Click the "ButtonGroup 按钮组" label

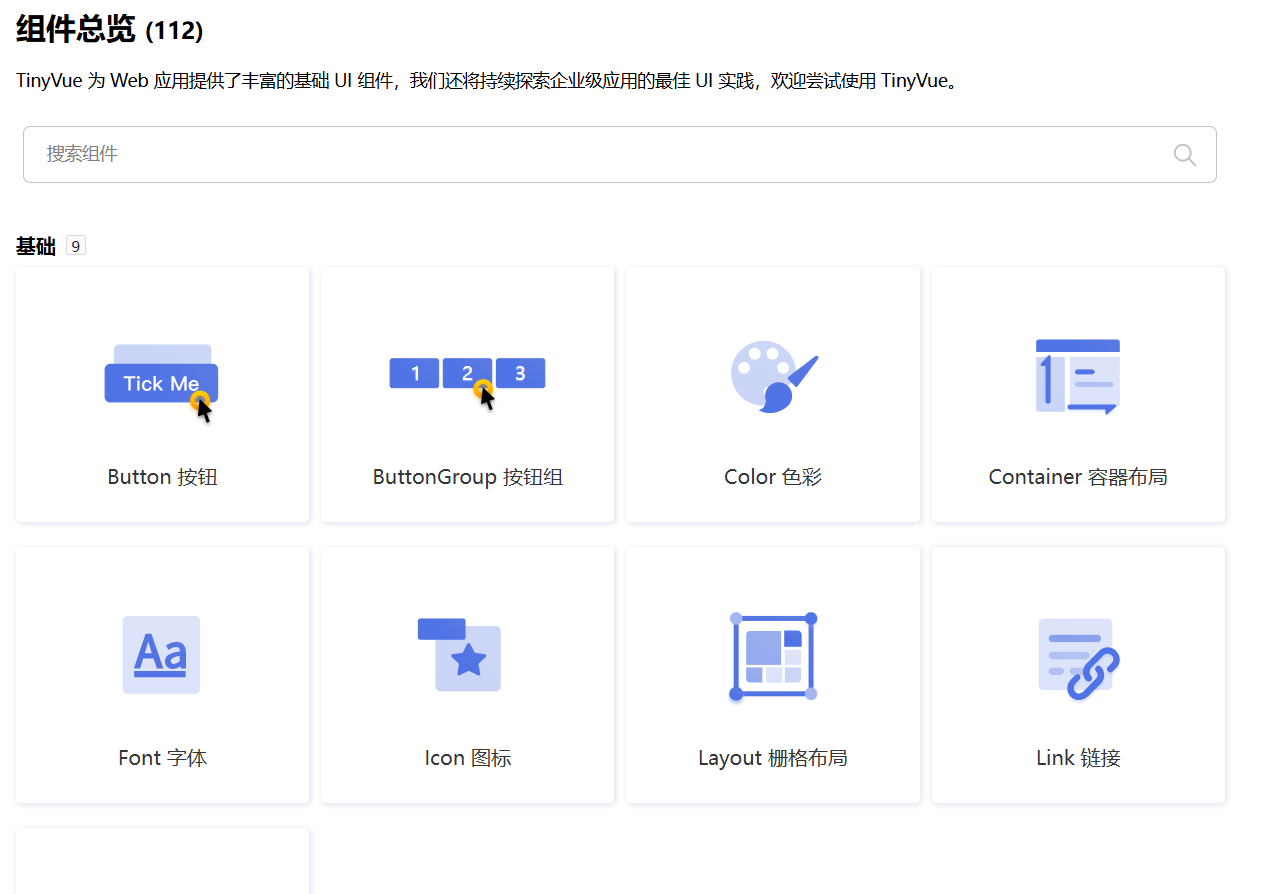pos(468,477)
